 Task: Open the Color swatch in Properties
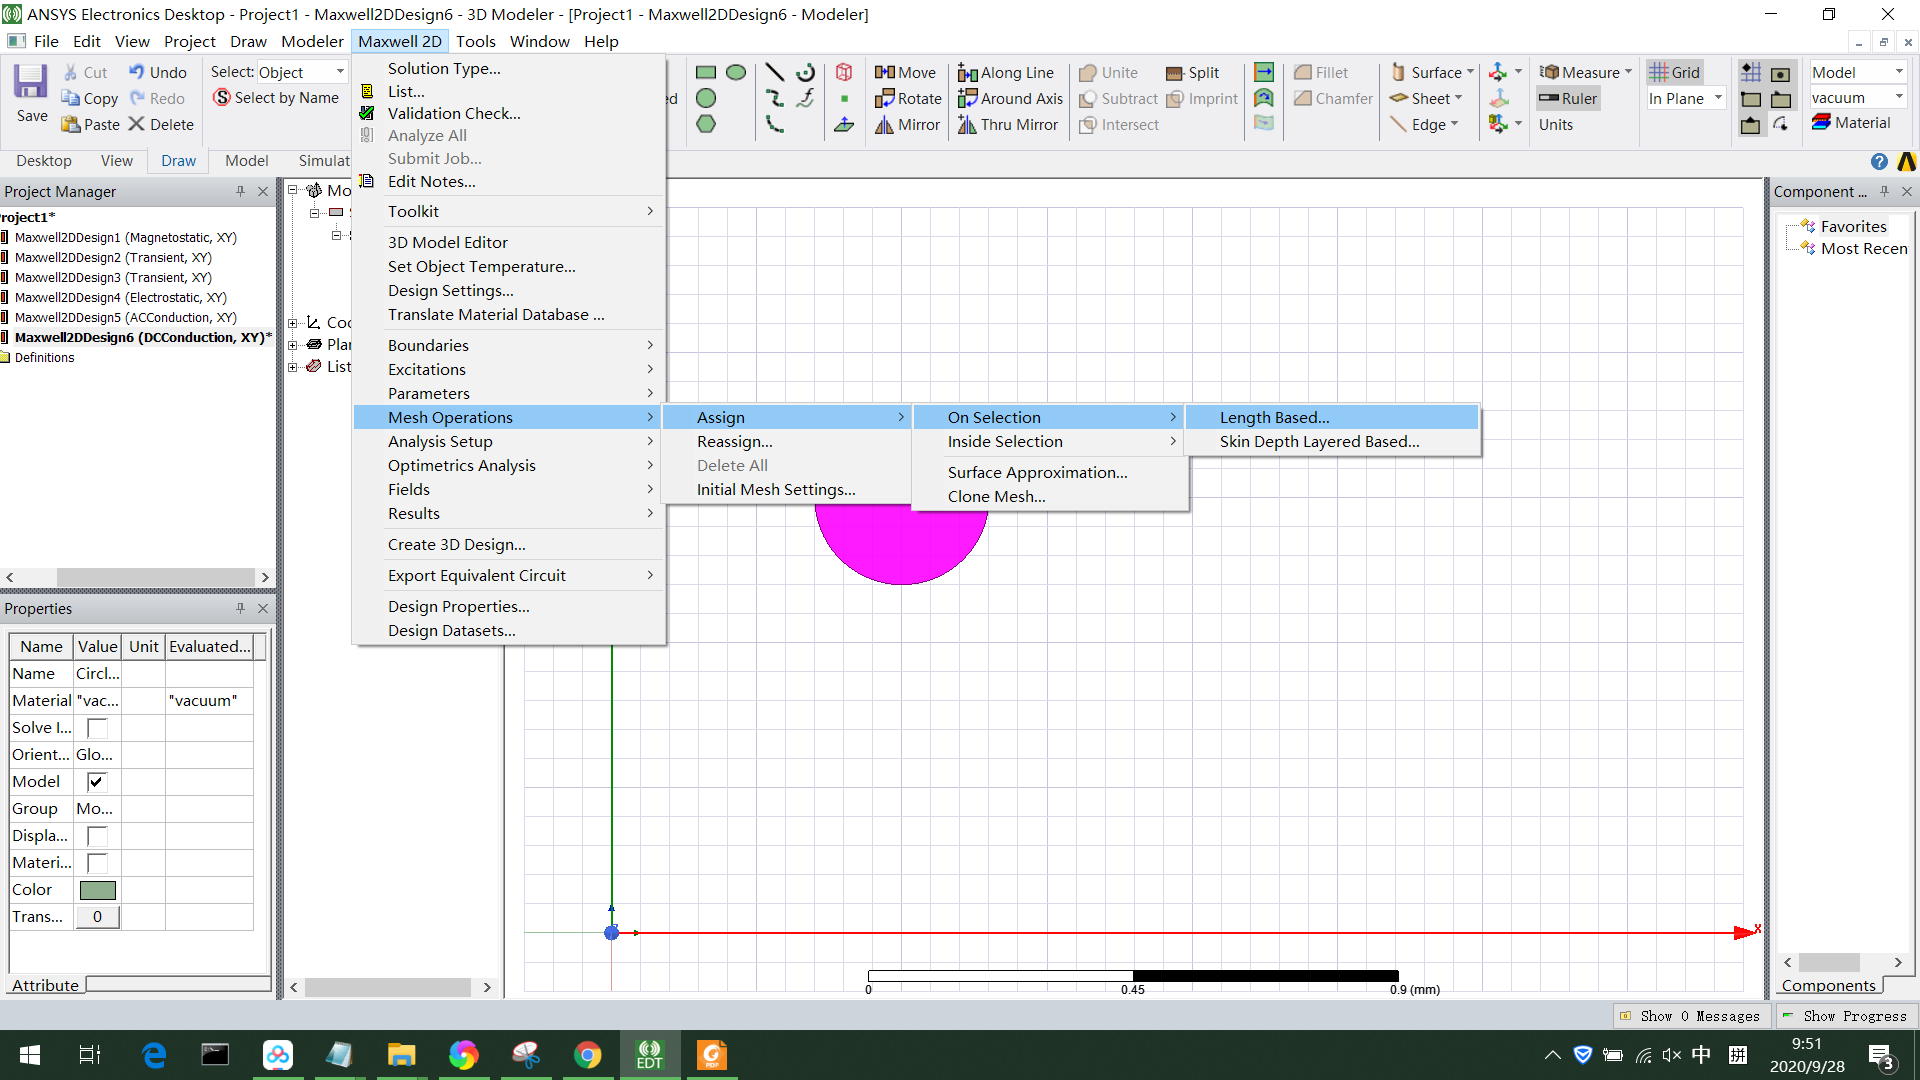pyautogui.click(x=96, y=889)
